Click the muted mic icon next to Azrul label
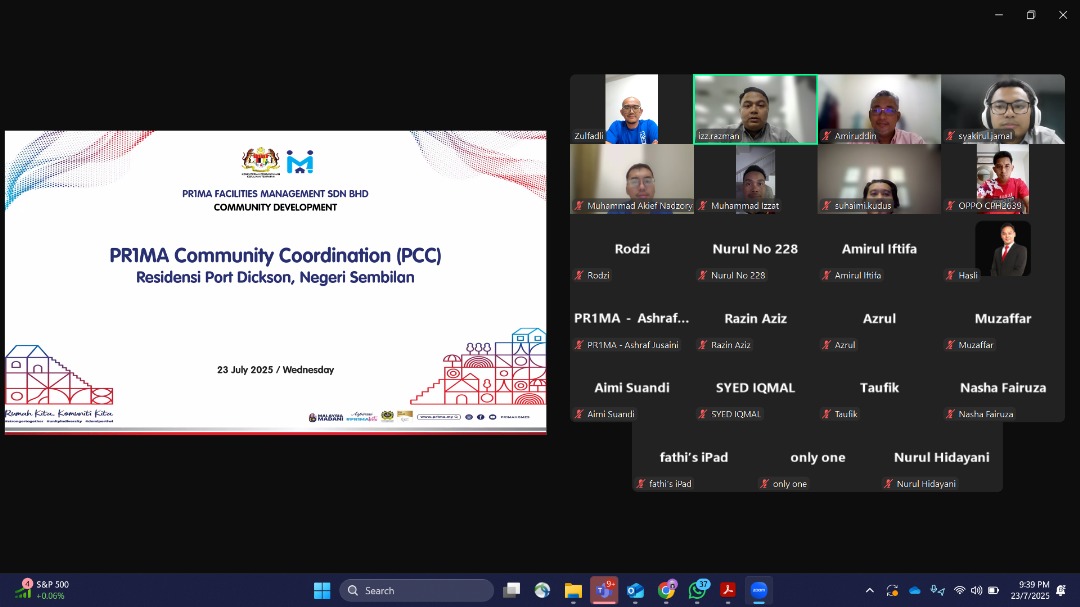 point(827,344)
